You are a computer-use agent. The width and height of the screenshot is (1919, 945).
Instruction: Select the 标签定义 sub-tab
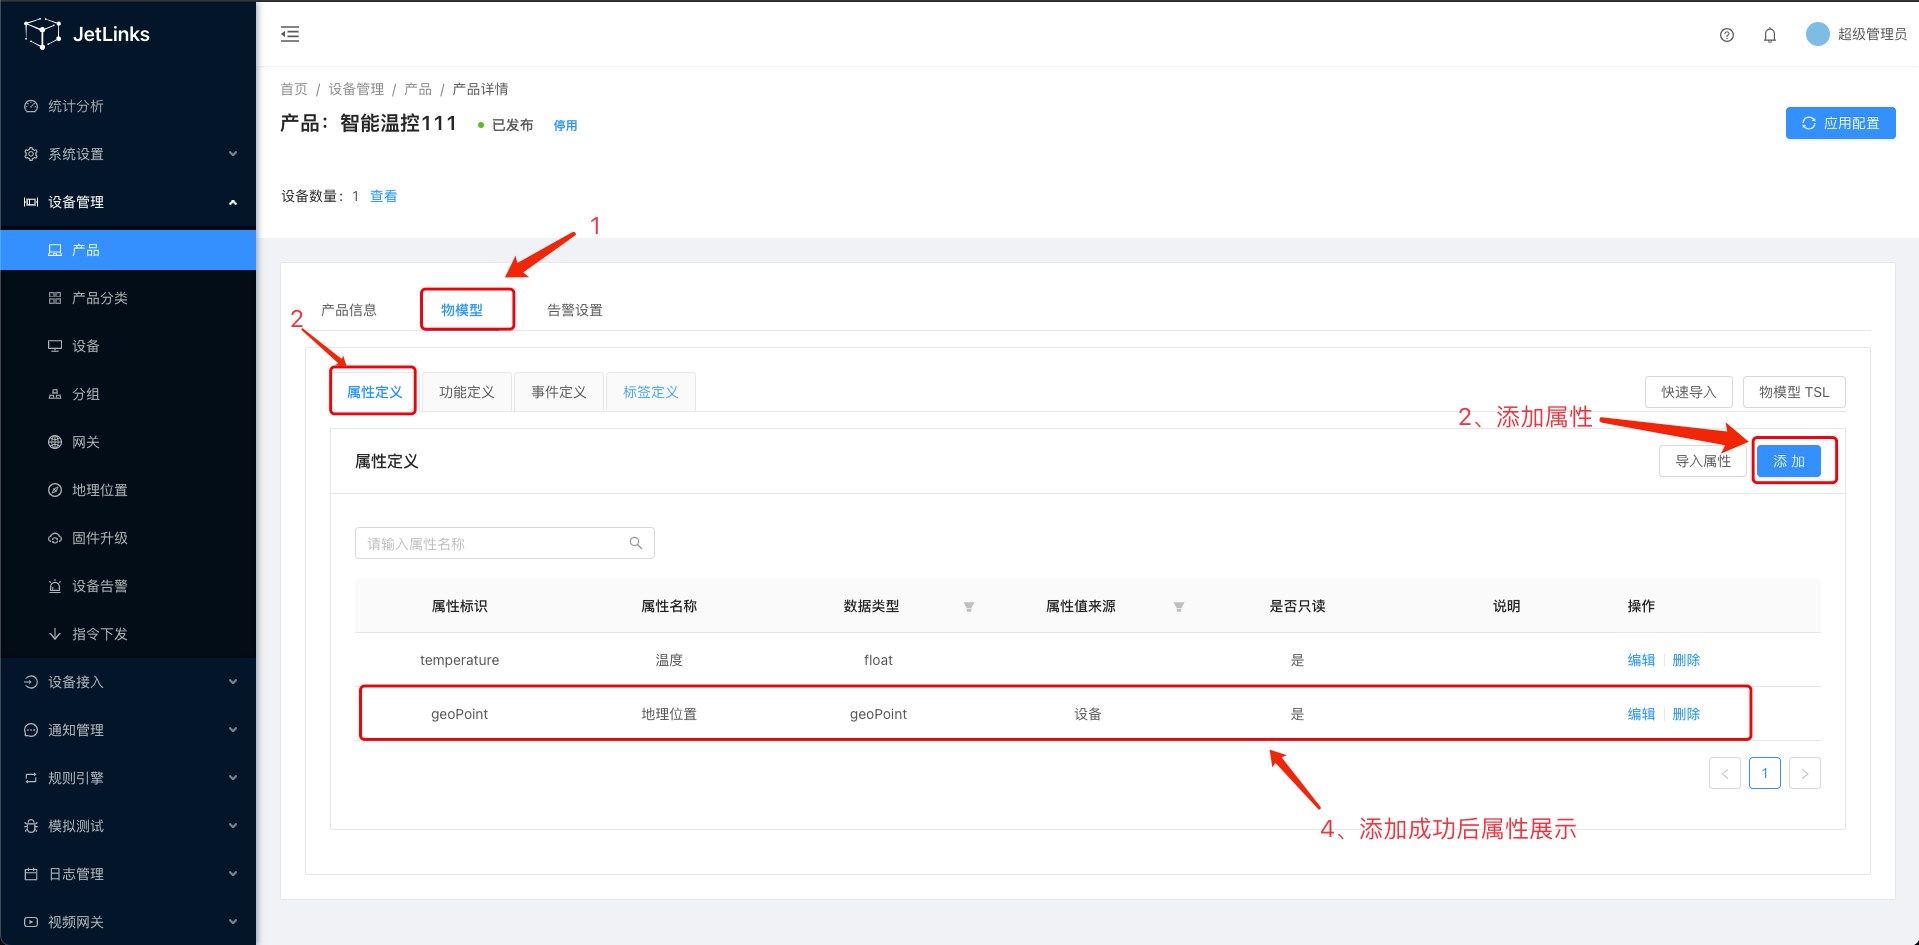(x=651, y=392)
